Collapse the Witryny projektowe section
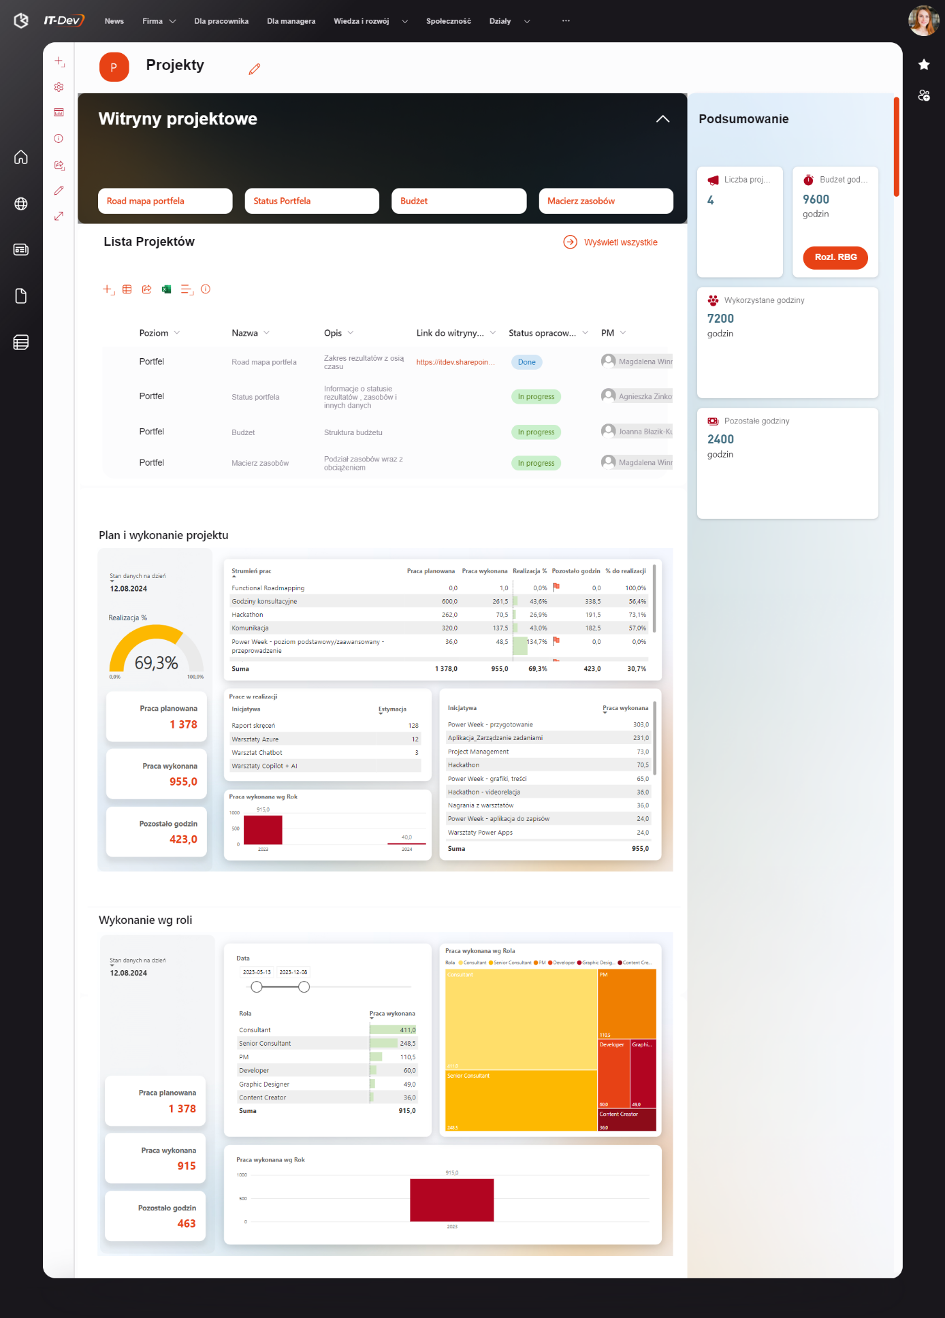945x1318 pixels. pyautogui.click(x=662, y=119)
